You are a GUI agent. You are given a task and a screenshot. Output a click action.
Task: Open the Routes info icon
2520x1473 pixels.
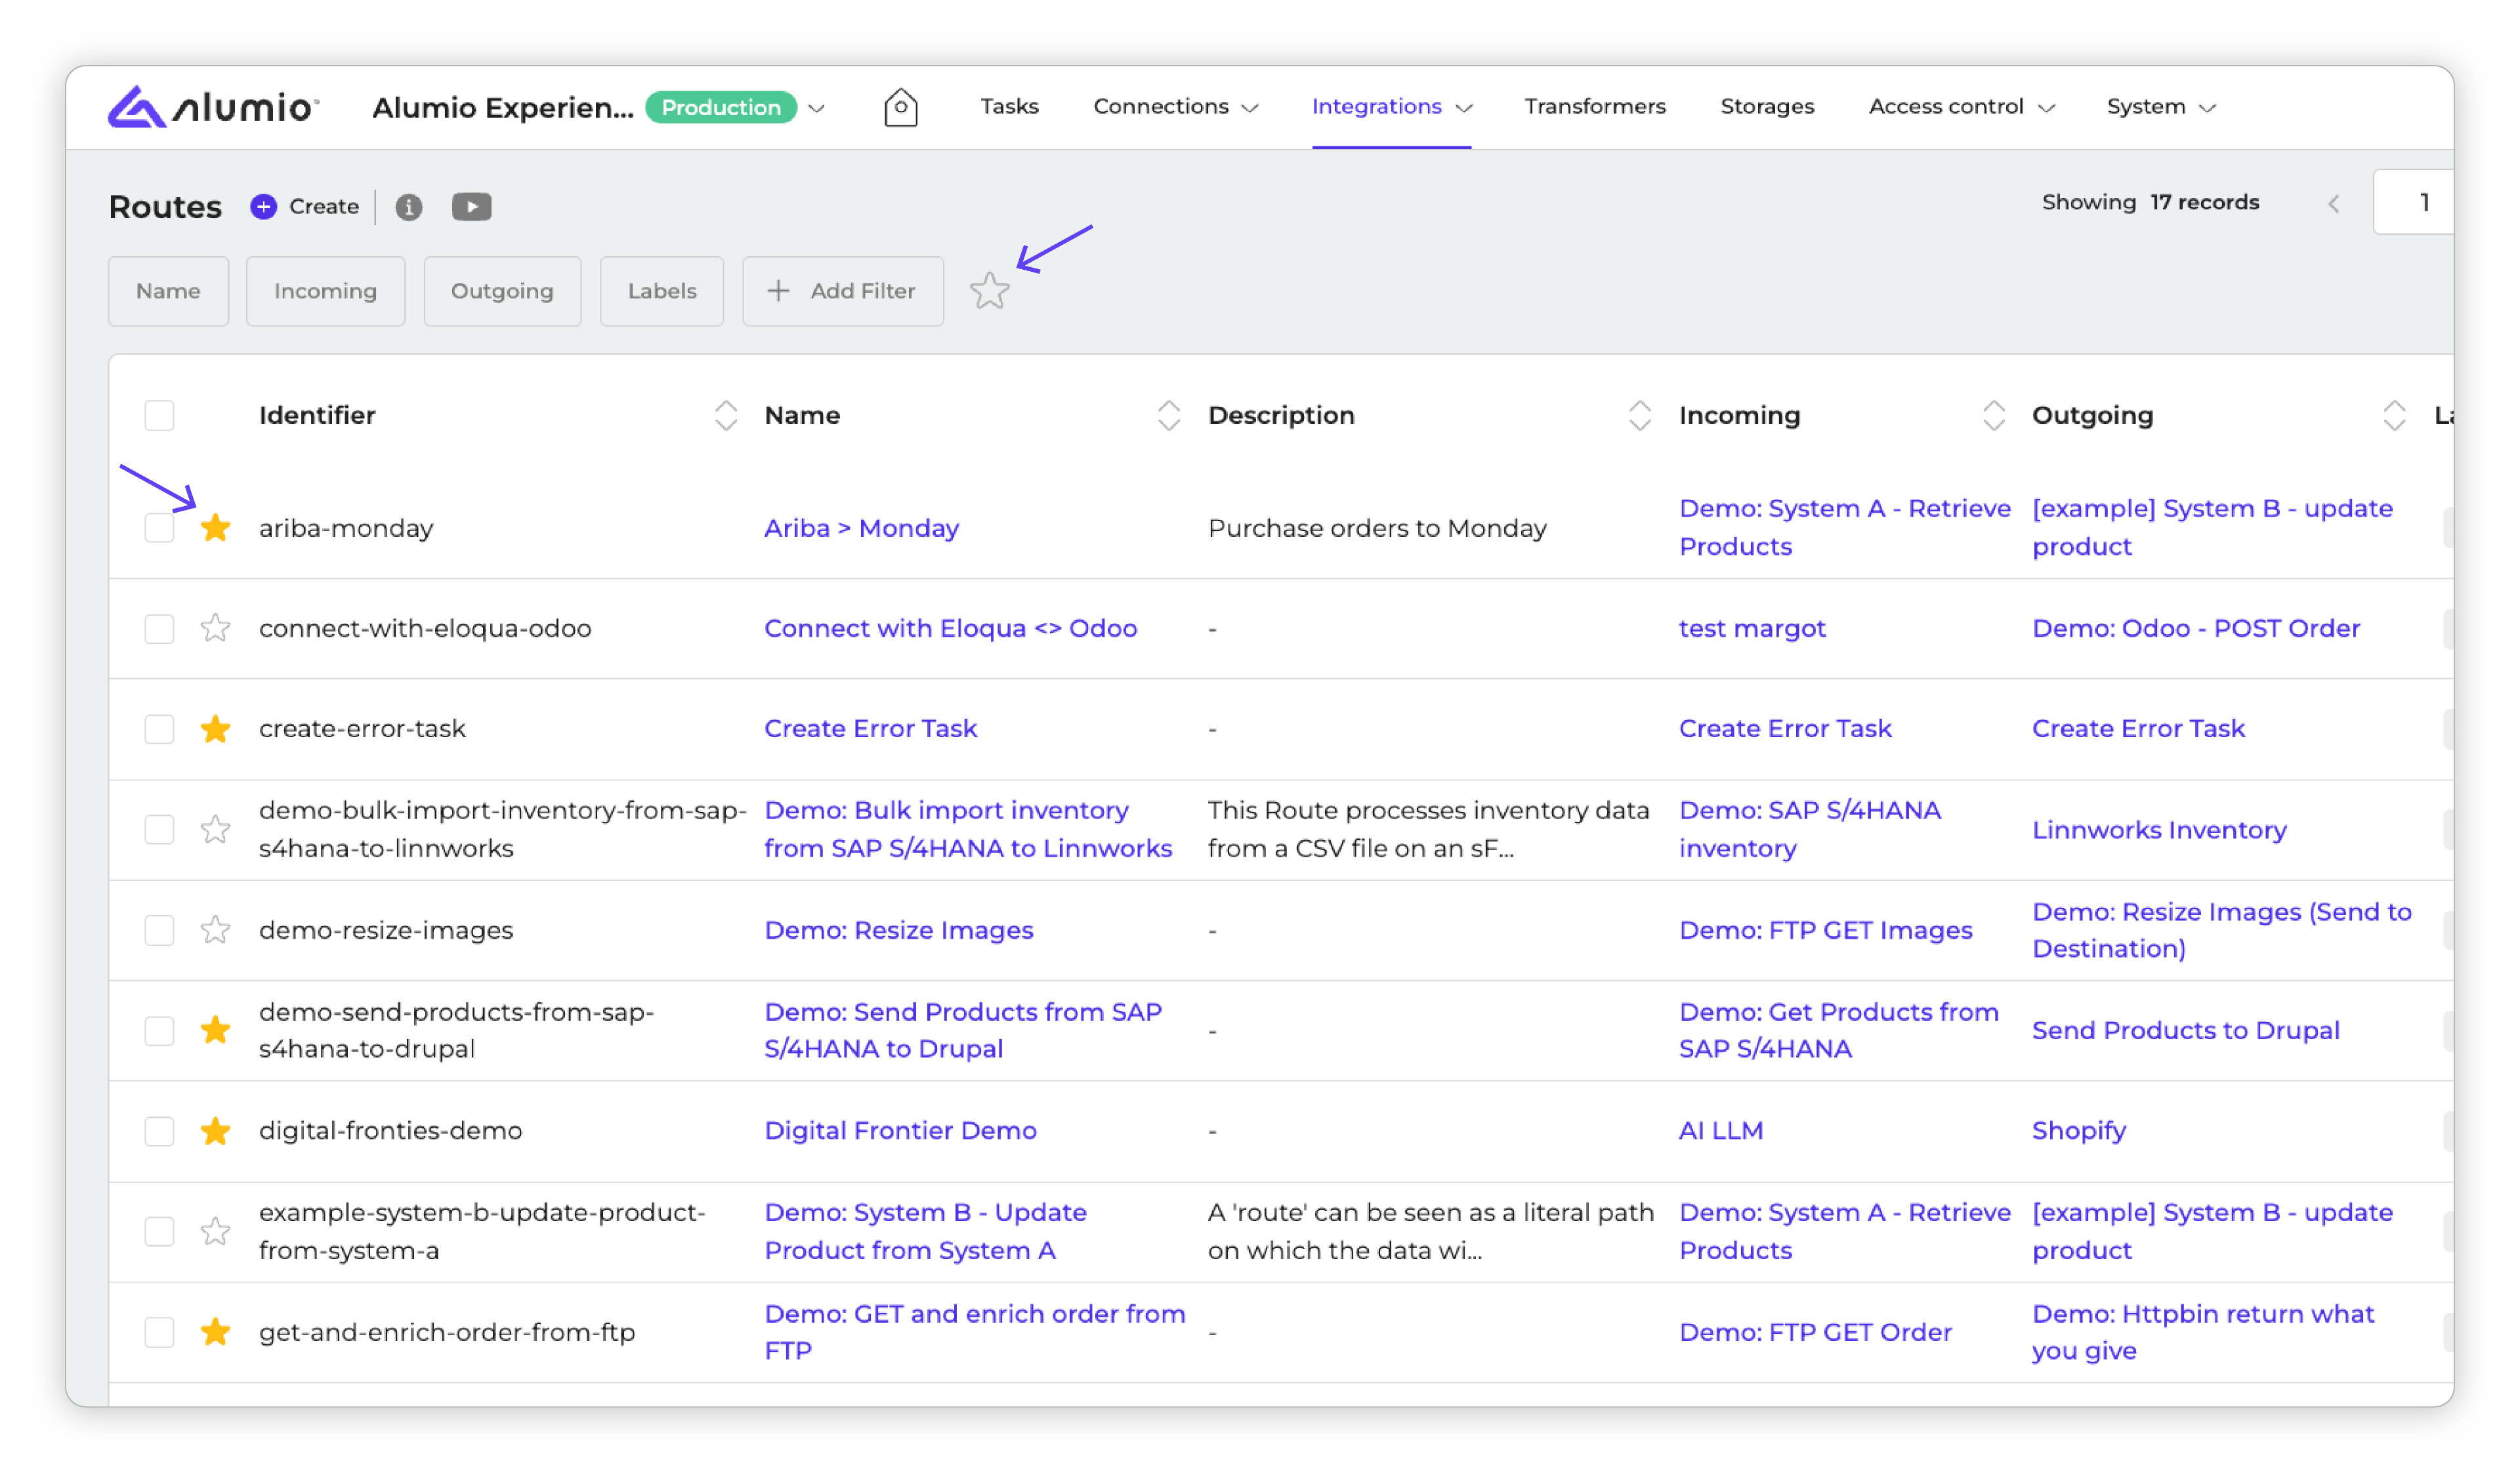(408, 206)
